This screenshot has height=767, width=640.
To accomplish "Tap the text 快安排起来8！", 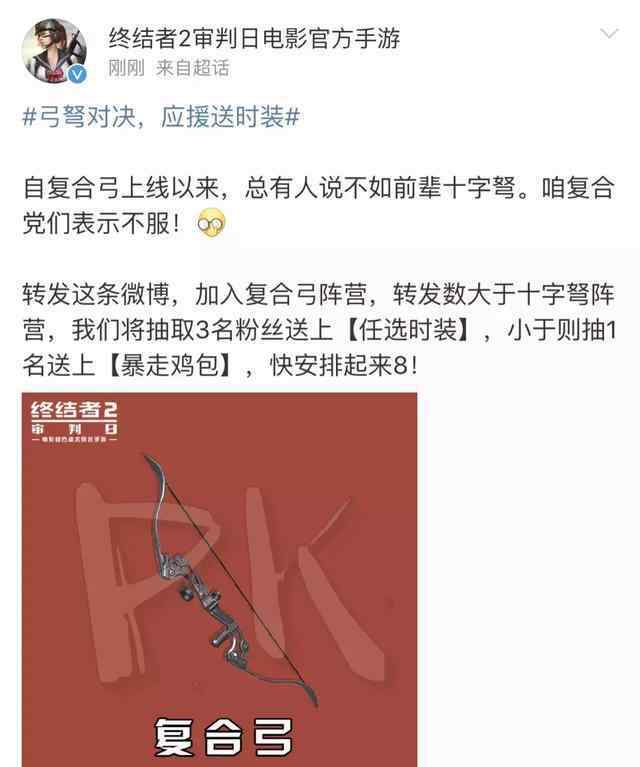I will pos(344,365).
